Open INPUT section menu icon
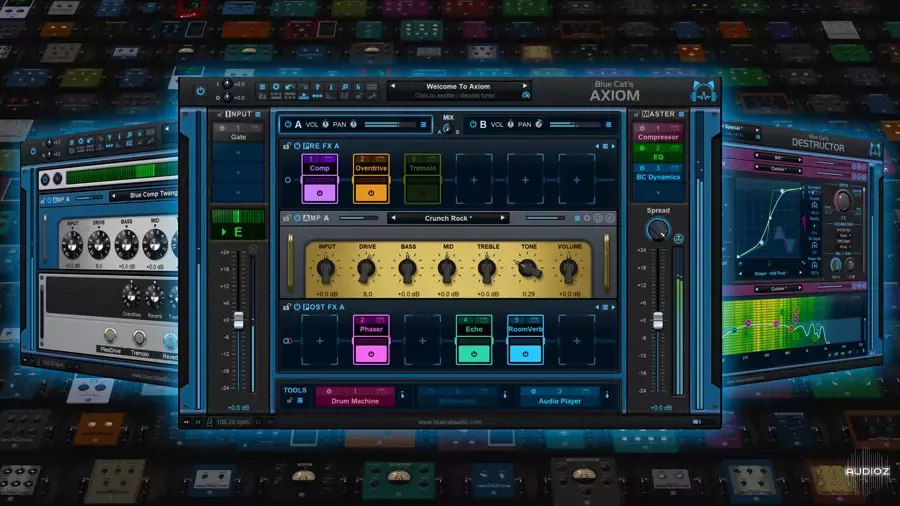 258,114
